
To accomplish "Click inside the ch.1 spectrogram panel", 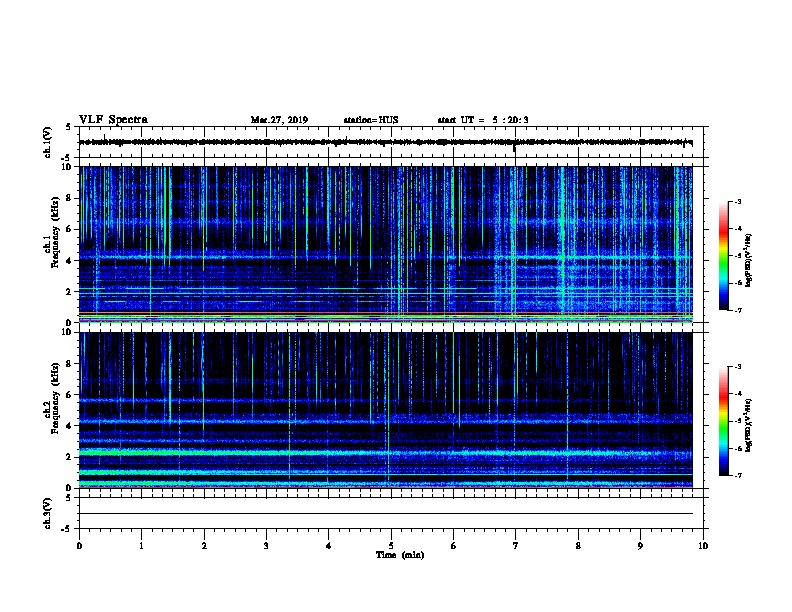I will 386,244.
